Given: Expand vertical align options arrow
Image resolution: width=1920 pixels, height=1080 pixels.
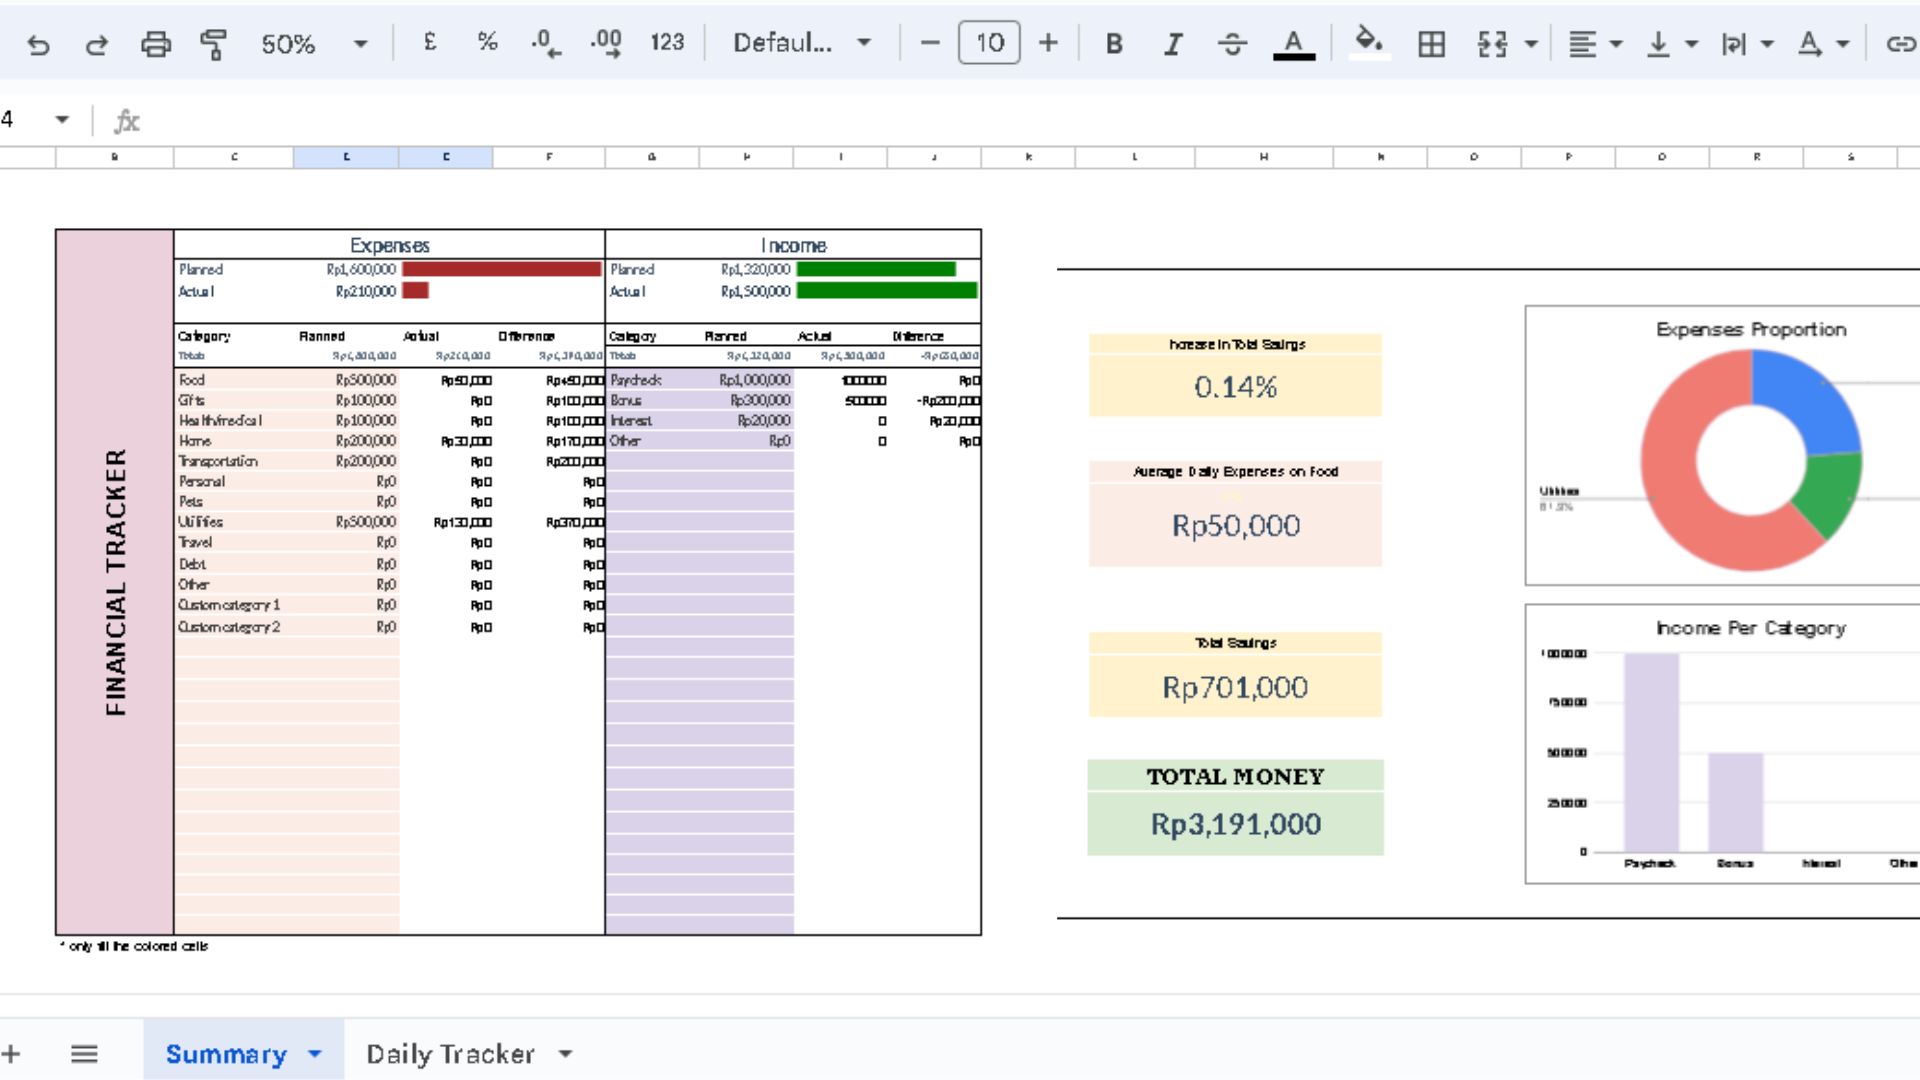Looking at the screenshot, I should (x=1692, y=44).
